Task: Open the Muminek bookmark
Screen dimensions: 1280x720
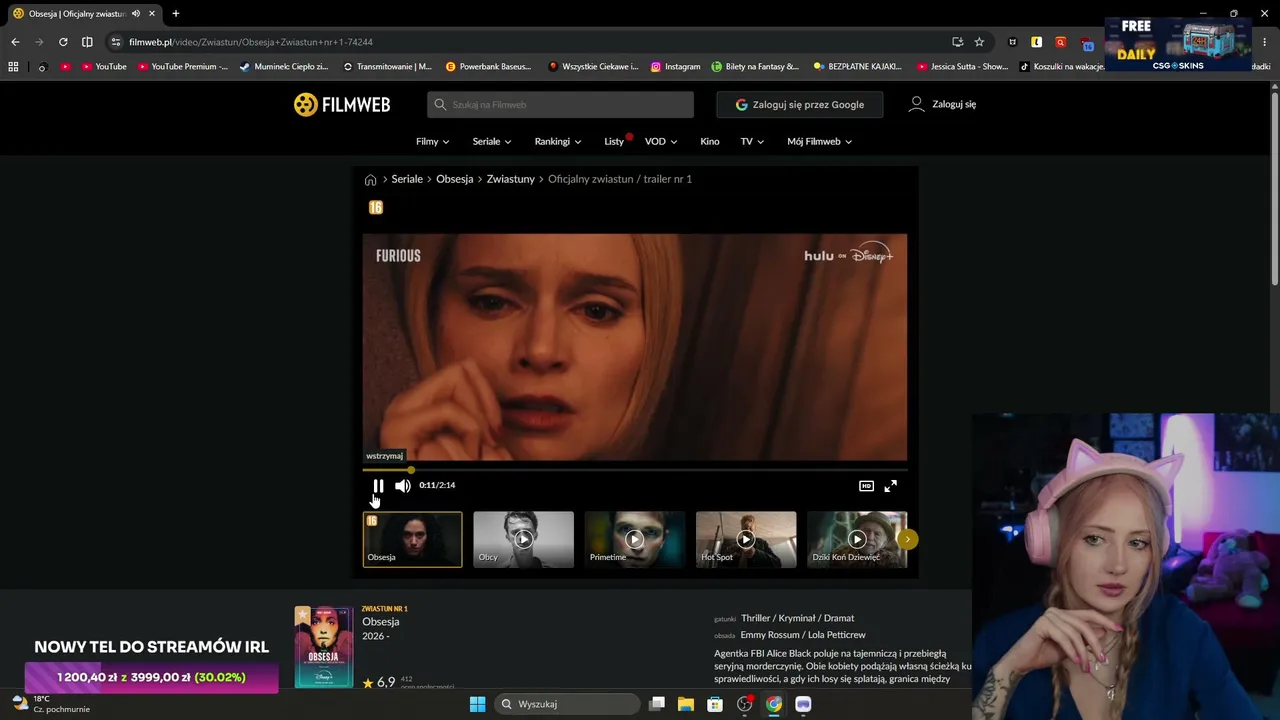Action: [284, 67]
